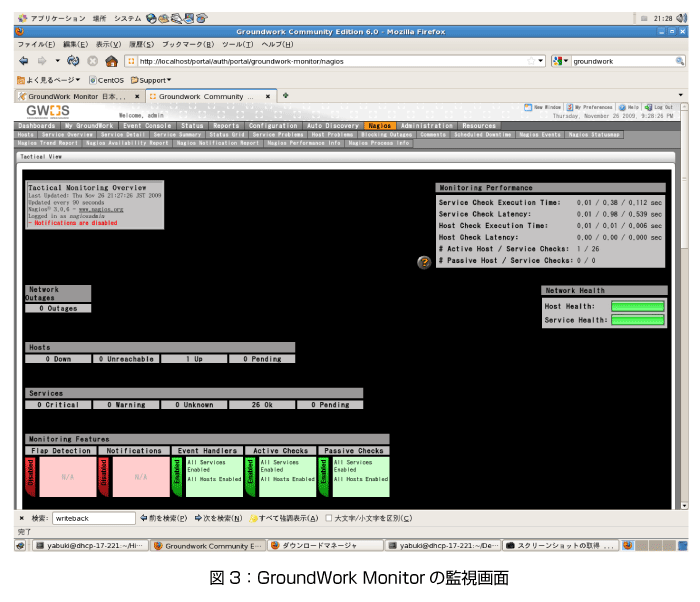Open CentOS bookmark
This screenshot has width=700, height=602.
coord(106,80)
